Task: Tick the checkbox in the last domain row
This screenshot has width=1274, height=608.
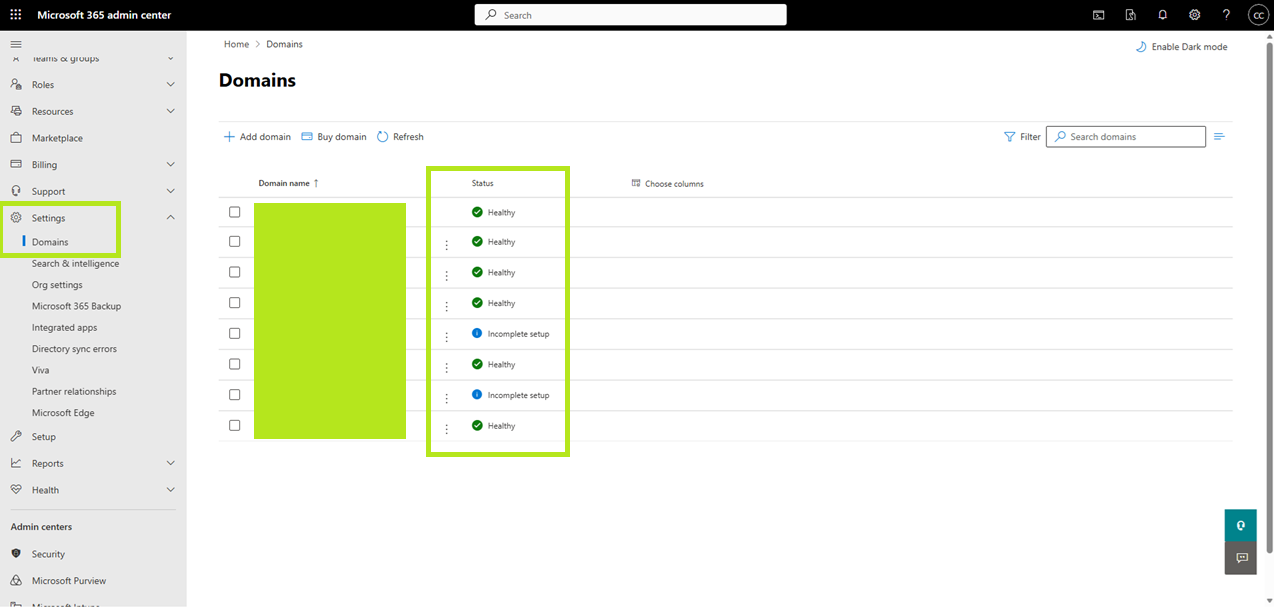Action: point(235,425)
